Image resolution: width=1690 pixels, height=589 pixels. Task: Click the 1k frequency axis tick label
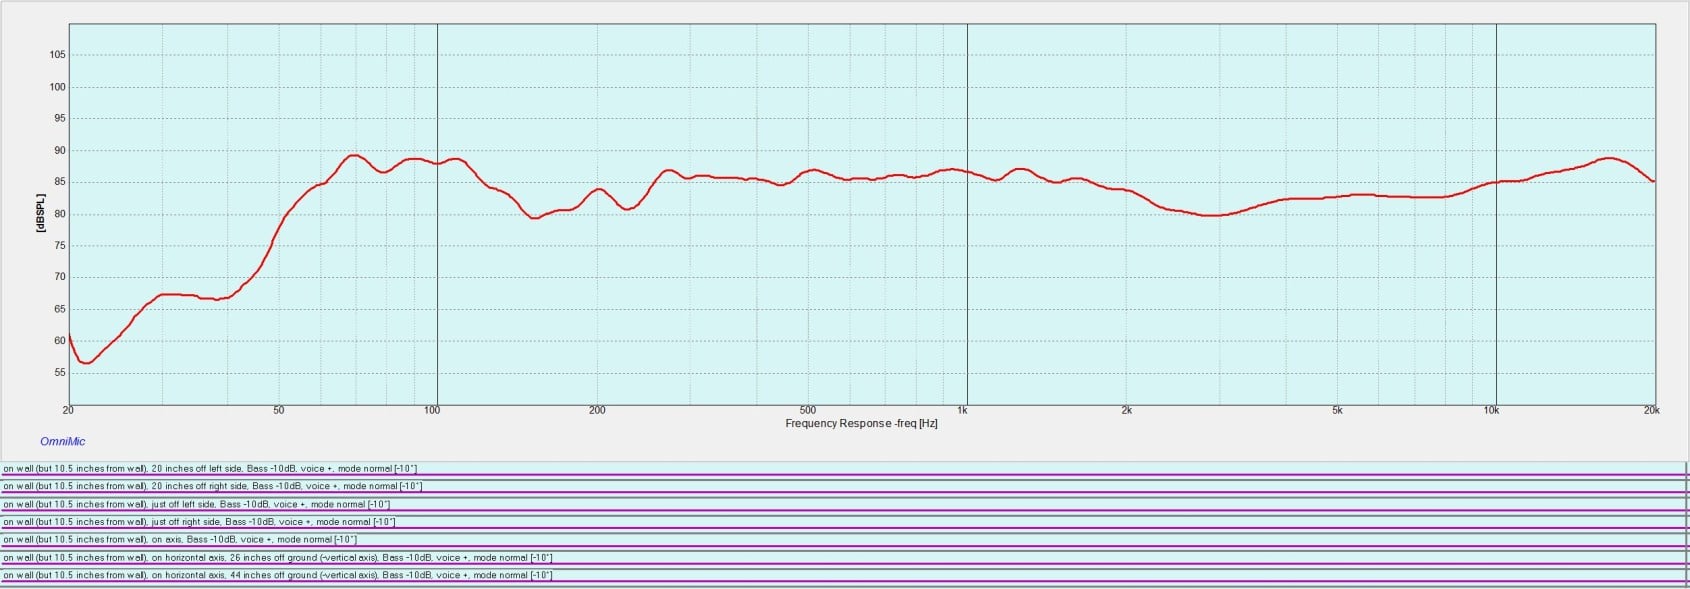click(962, 410)
